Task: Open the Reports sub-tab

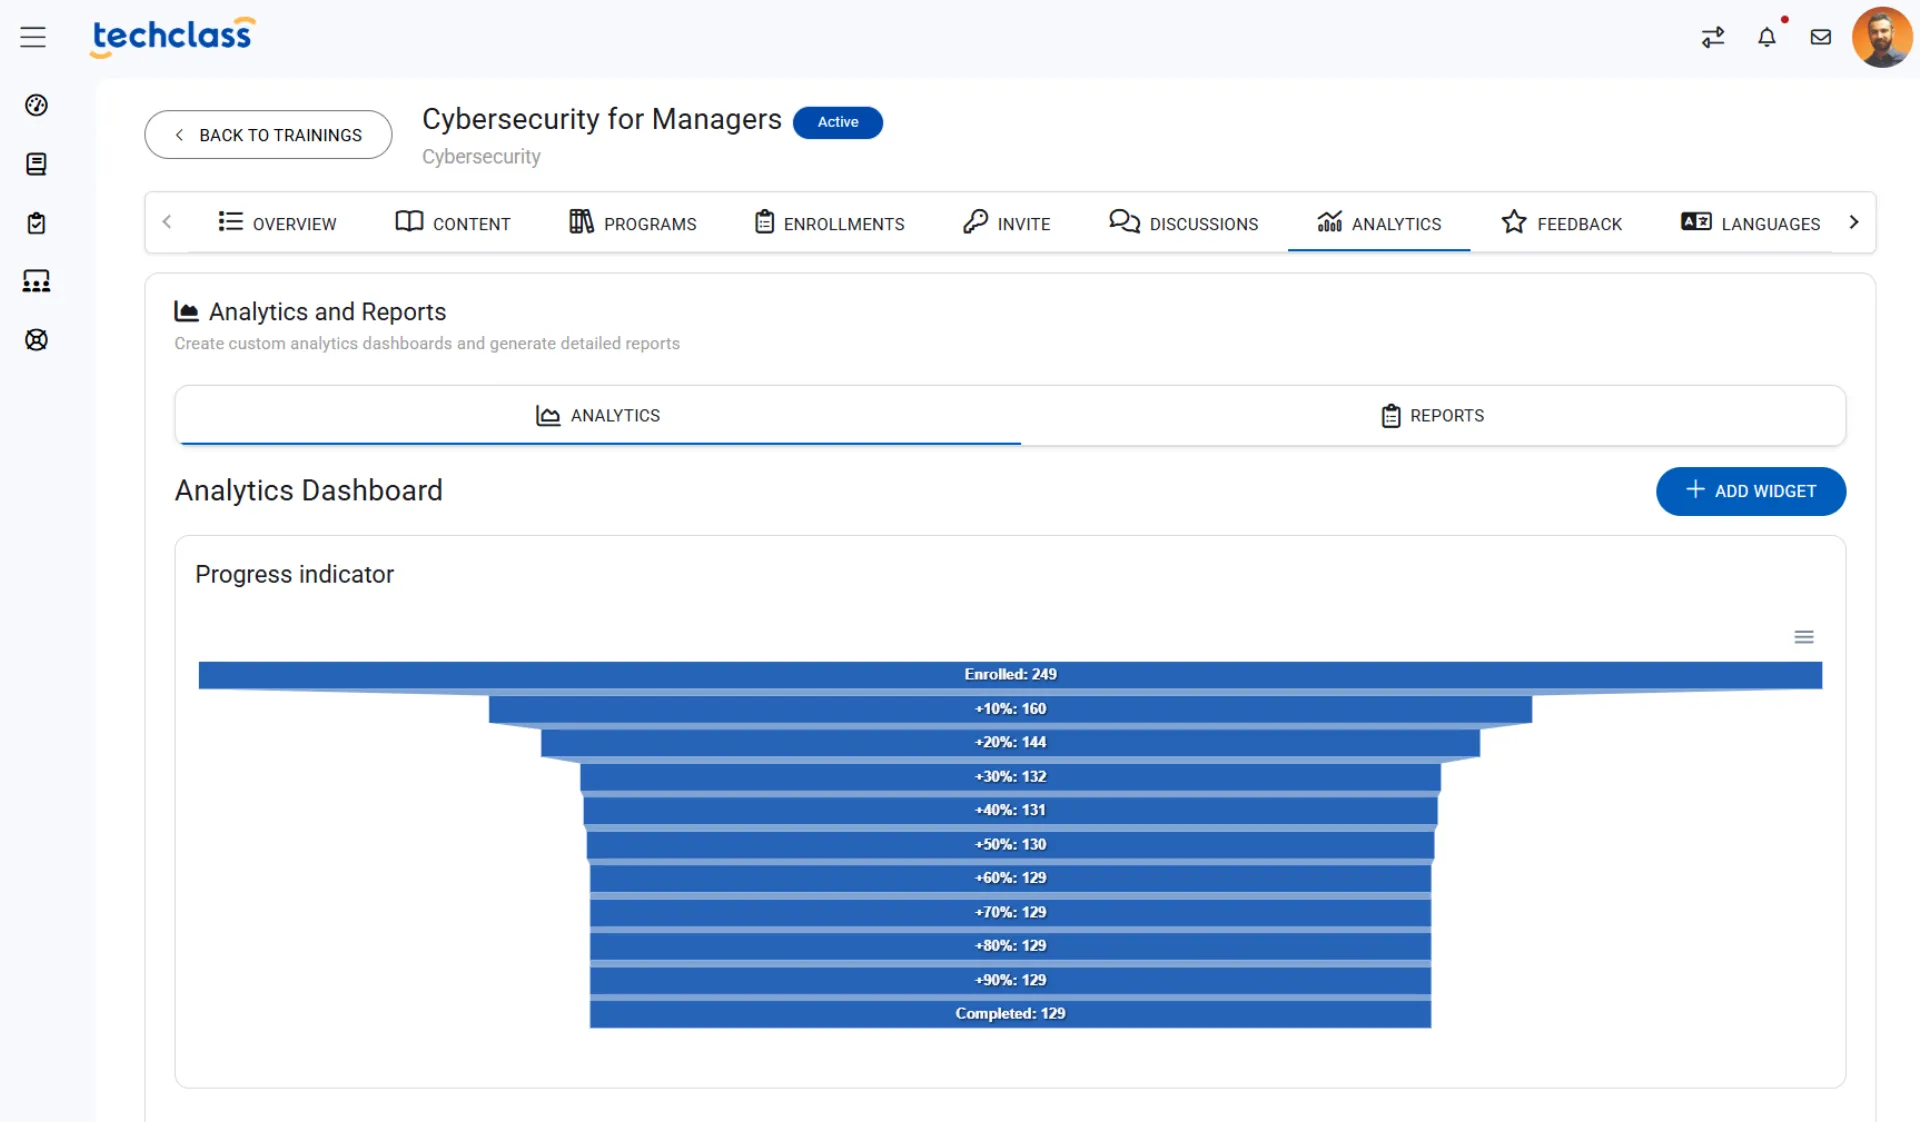Action: [x=1432, y=415]
